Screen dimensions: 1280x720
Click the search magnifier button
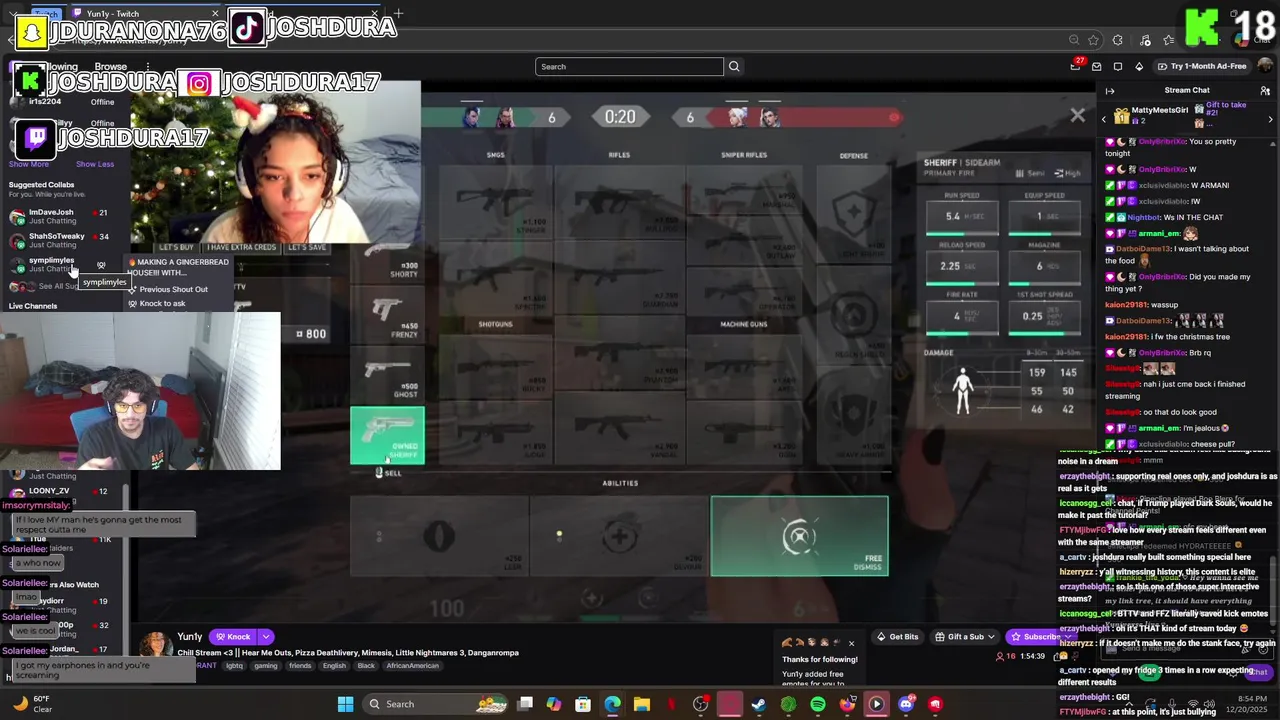(x=734, y=66)
